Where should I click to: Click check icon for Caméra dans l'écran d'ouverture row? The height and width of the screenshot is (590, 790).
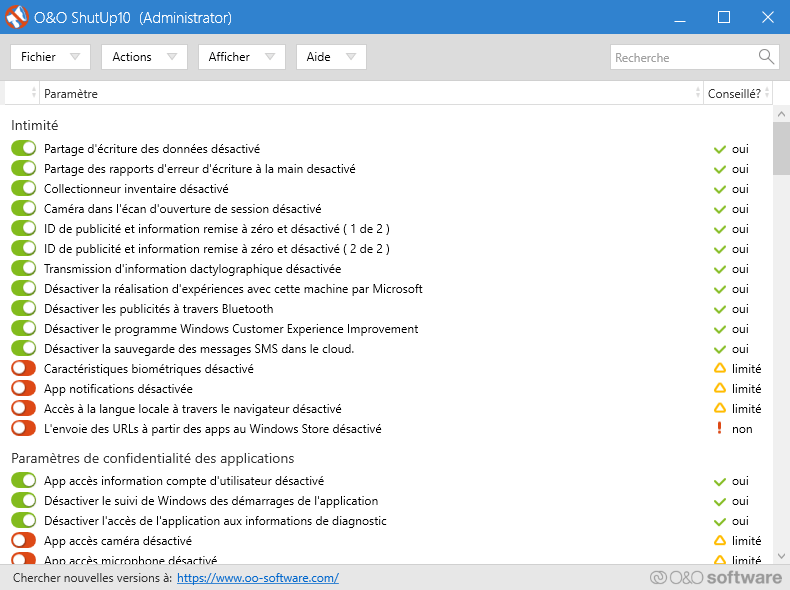pyautogui.click(x=719, y=210)
